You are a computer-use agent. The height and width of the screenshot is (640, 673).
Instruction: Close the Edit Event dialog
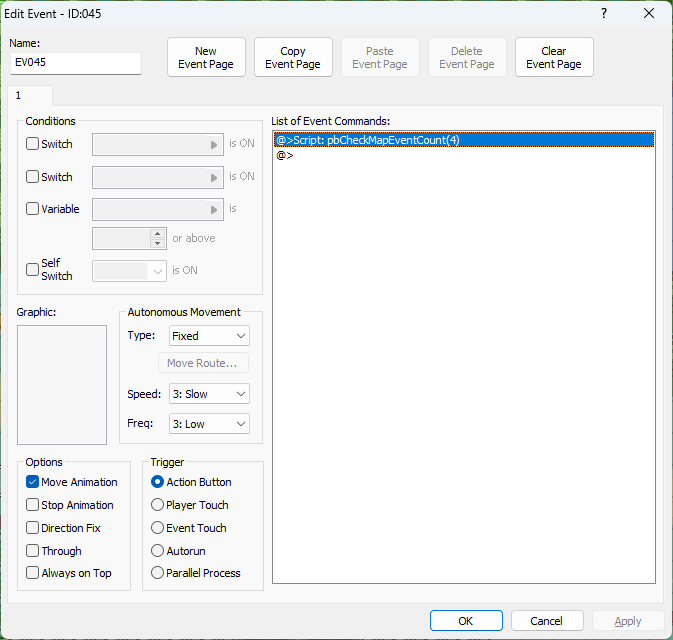[649, 14]
